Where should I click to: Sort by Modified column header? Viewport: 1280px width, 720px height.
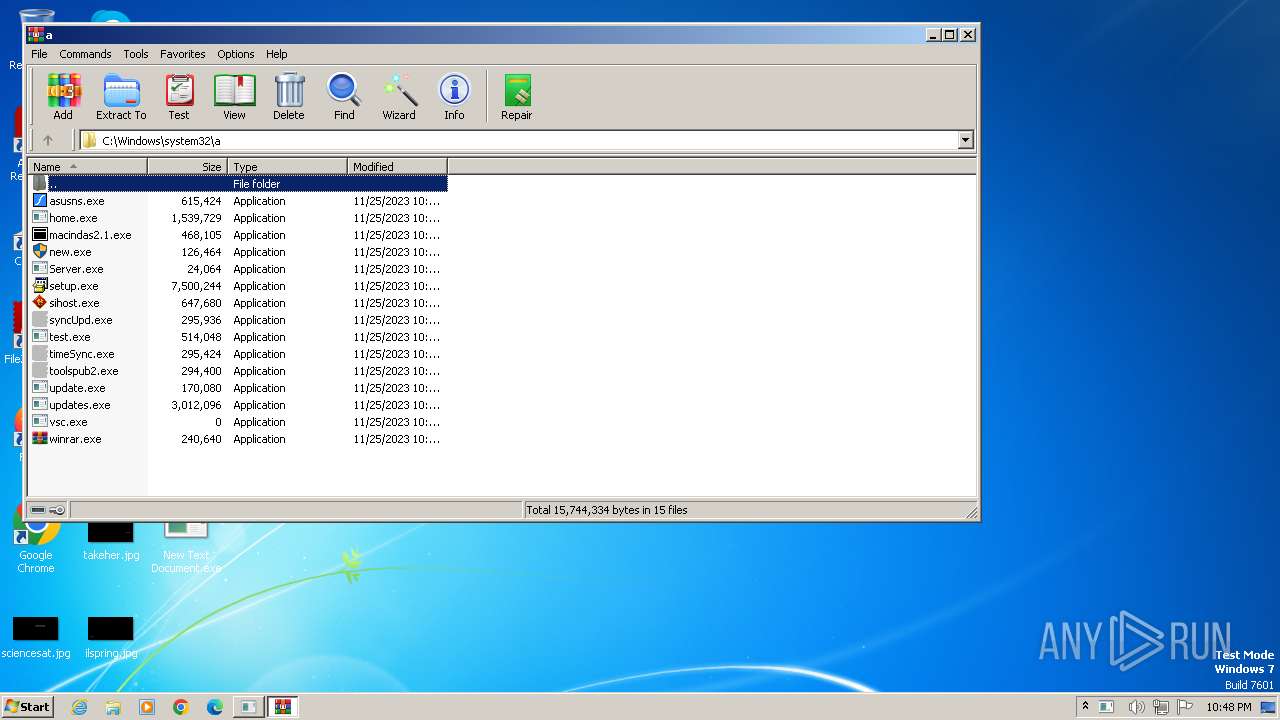click(397, 167)
